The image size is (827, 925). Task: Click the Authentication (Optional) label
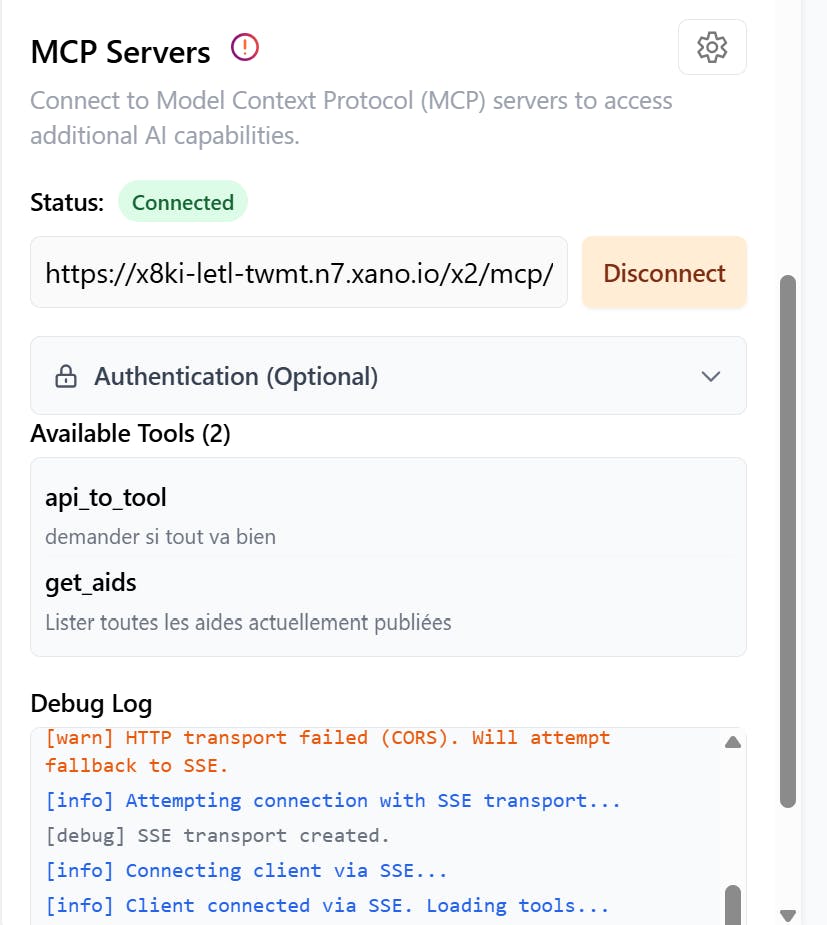pos(236,377)
